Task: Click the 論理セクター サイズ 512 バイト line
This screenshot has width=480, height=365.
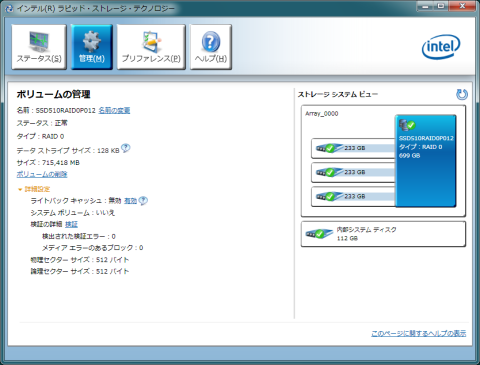Action: coord(80,271)
